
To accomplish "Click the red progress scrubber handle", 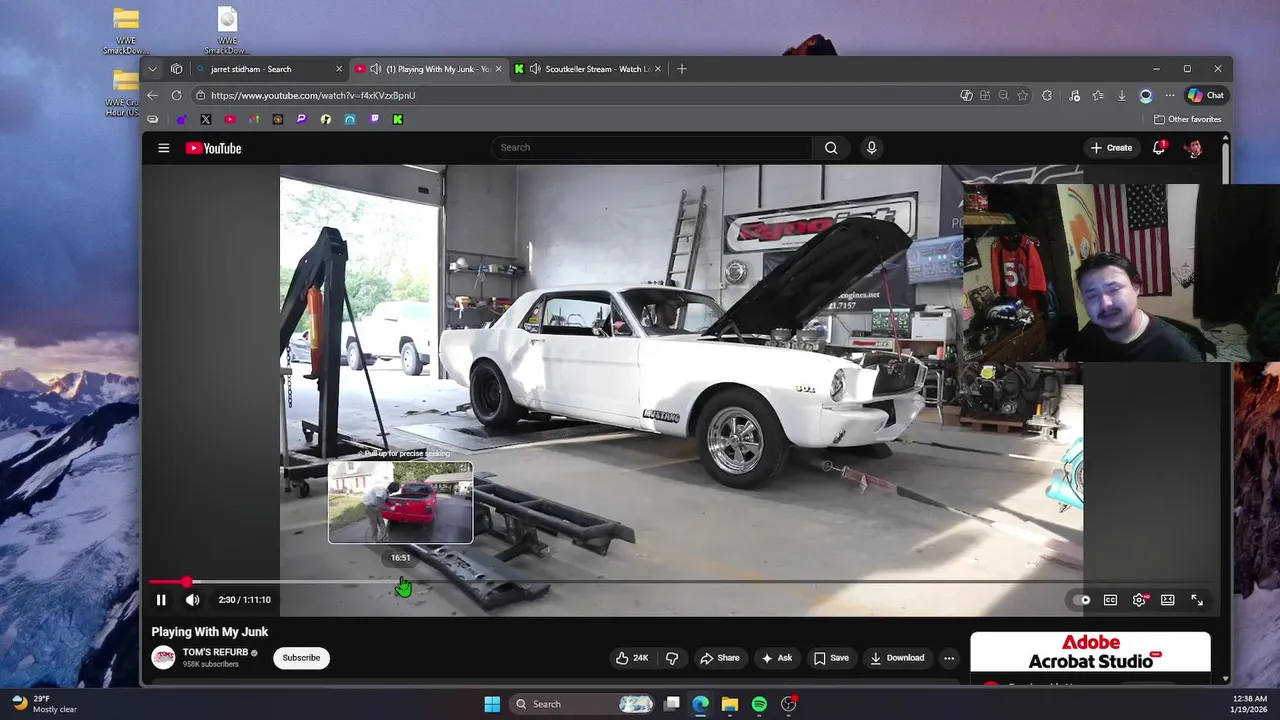I will pos(186,582).
